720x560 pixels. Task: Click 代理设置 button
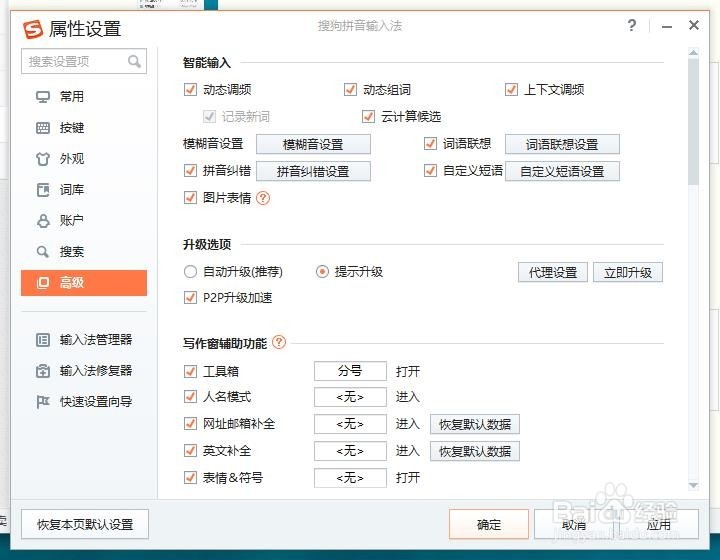[553, 272]
